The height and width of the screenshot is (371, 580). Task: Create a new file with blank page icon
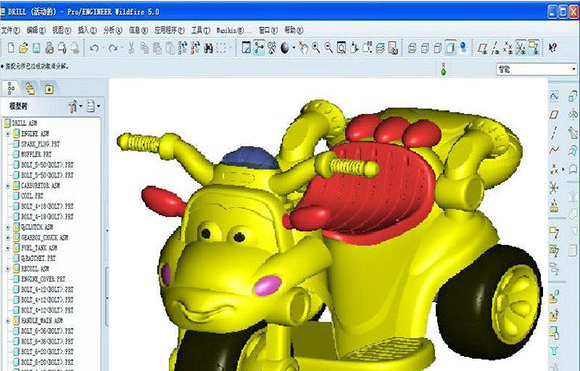pos(11,48)
